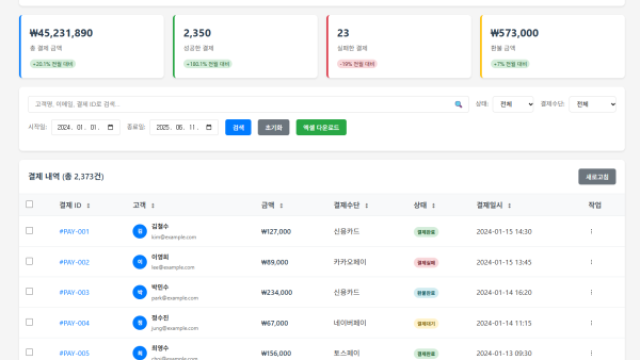The image size is (640, 360).
Task: Click the 23 failed payments card
Action: coord(399,47)
